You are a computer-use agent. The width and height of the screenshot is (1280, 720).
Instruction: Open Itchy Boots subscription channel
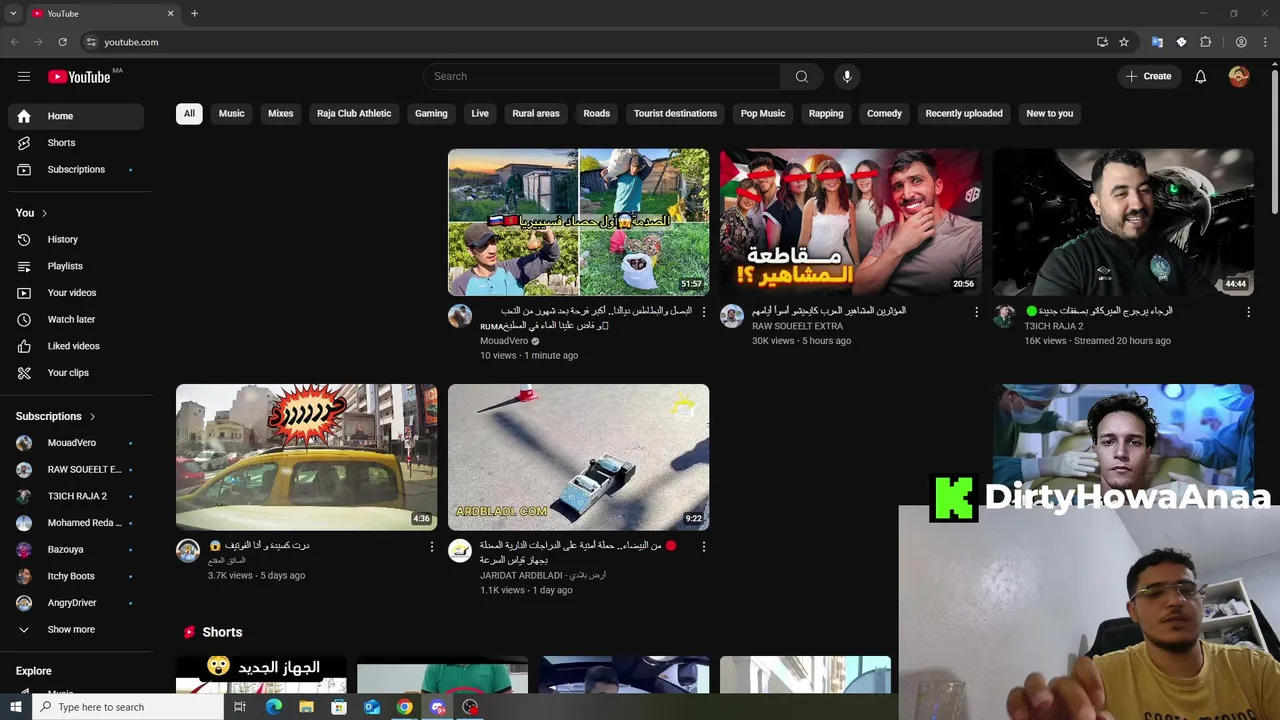(x=76, y=577)
